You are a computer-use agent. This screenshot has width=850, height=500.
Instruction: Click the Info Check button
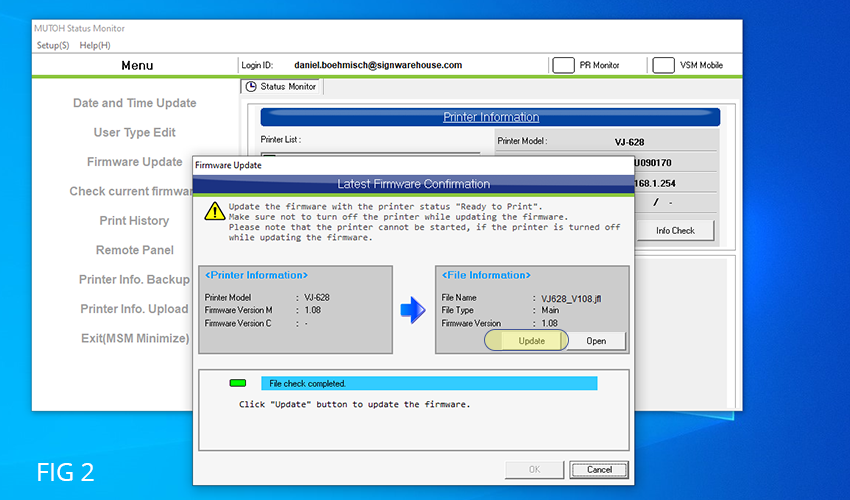675,230
